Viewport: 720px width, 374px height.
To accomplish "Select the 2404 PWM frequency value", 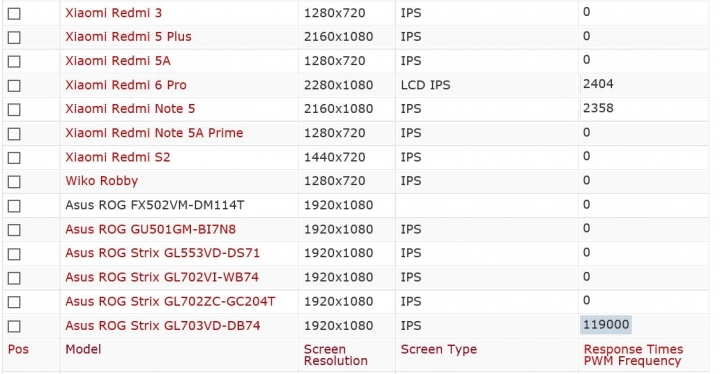I will (x=598, y=84).
